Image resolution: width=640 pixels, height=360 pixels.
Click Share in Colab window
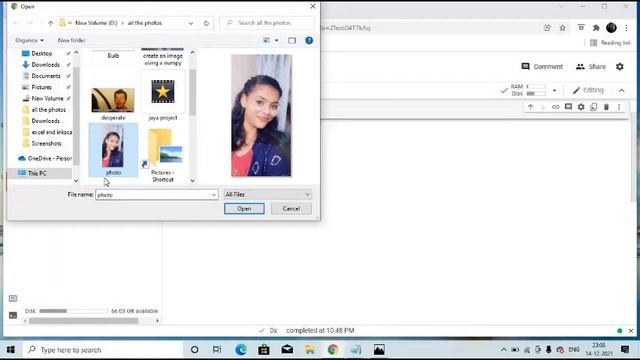click(x=591, y=67)
